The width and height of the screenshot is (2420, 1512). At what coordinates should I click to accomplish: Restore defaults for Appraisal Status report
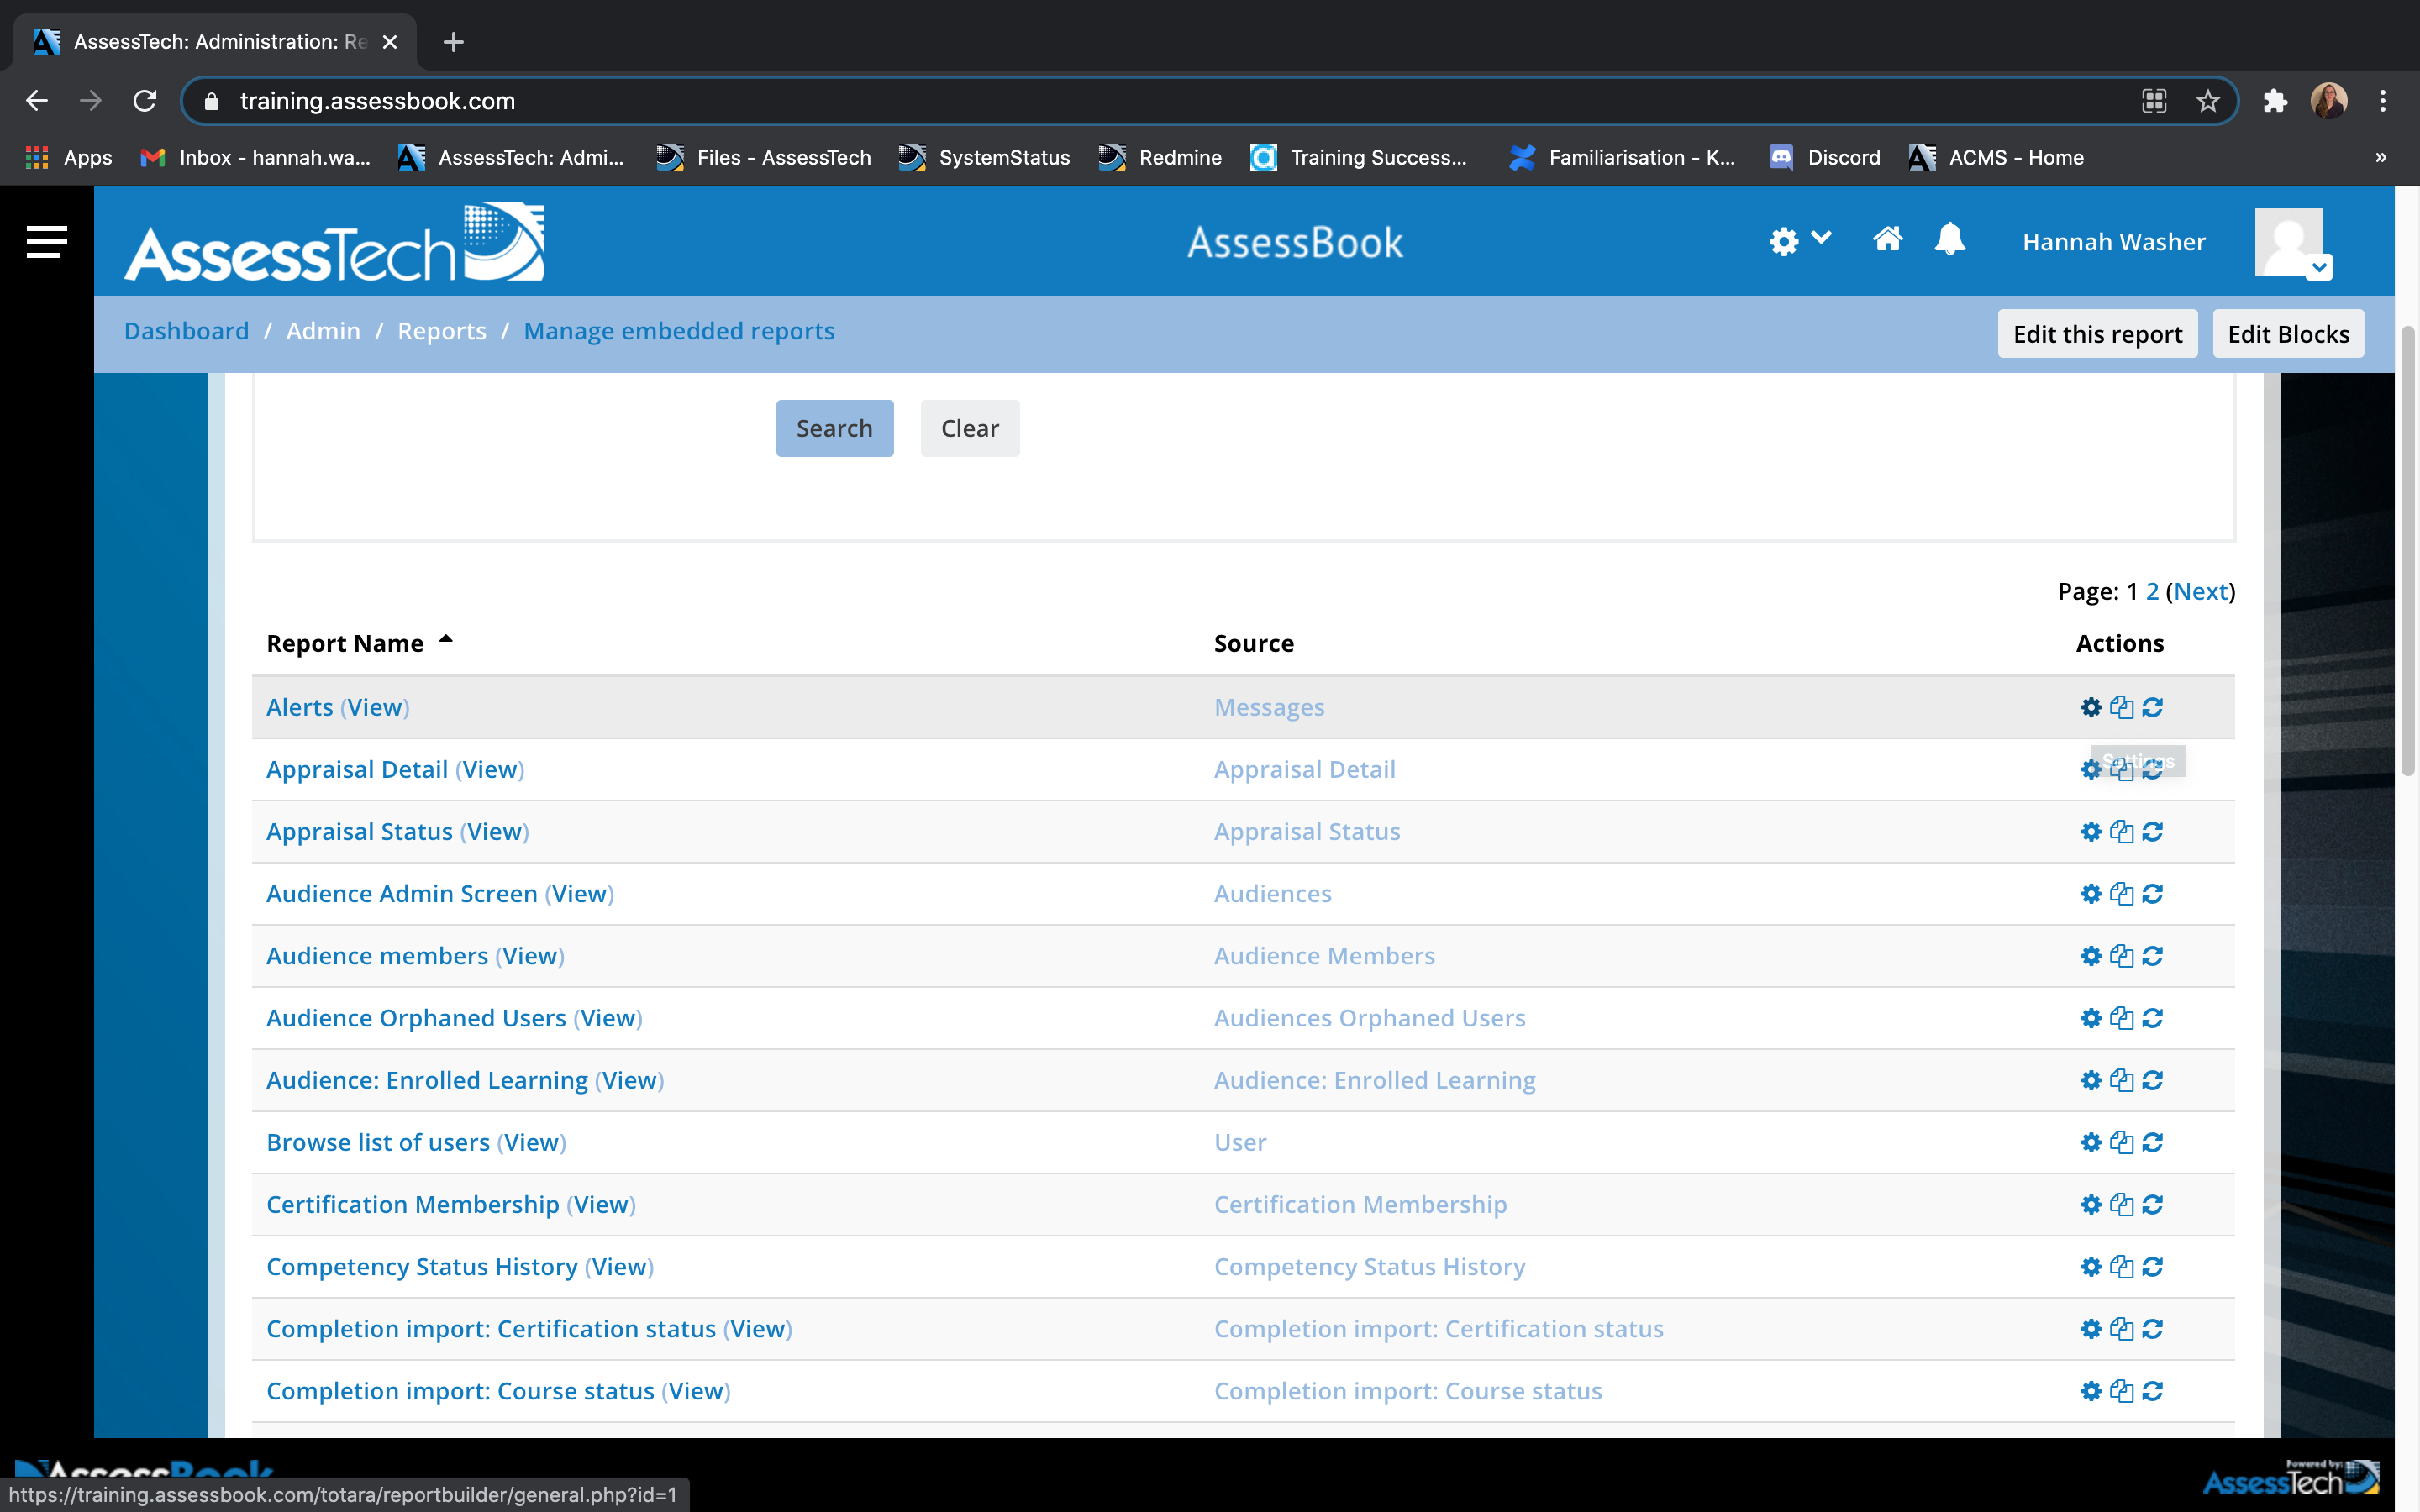pos(2152,831)
